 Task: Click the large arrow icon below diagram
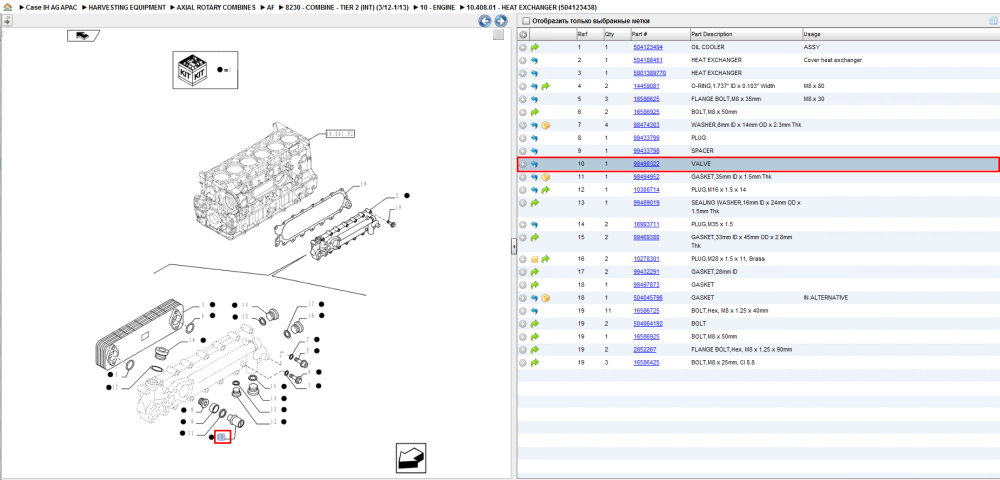[411, 458]
